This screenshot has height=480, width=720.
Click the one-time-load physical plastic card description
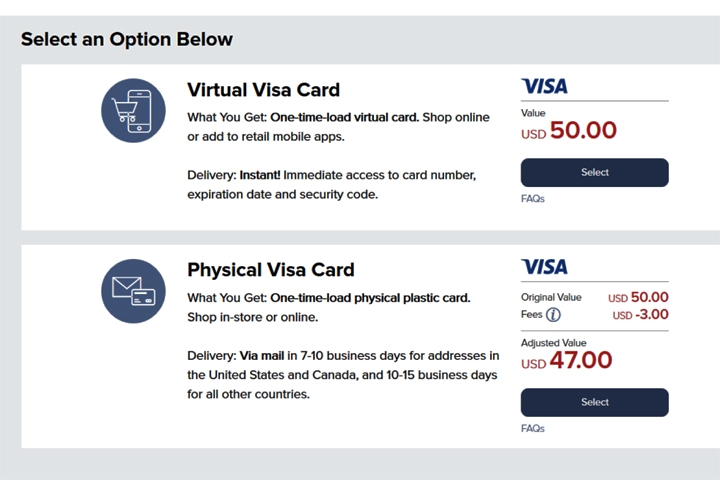[328, 307]
